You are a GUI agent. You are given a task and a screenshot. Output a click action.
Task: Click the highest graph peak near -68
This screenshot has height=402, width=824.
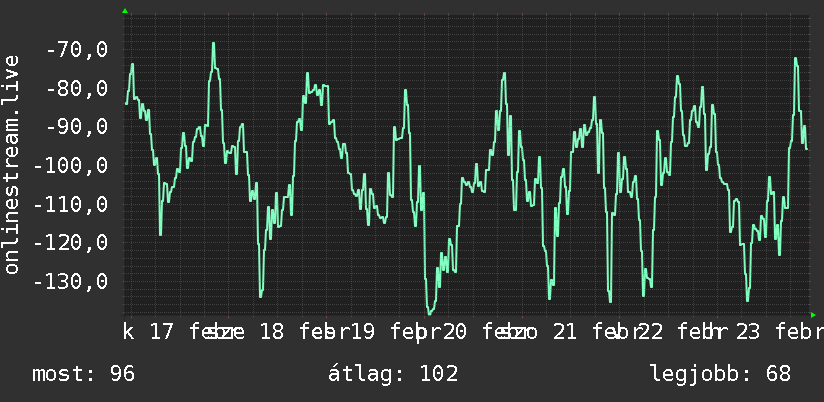pyautogui.click(x=213, y=44)
